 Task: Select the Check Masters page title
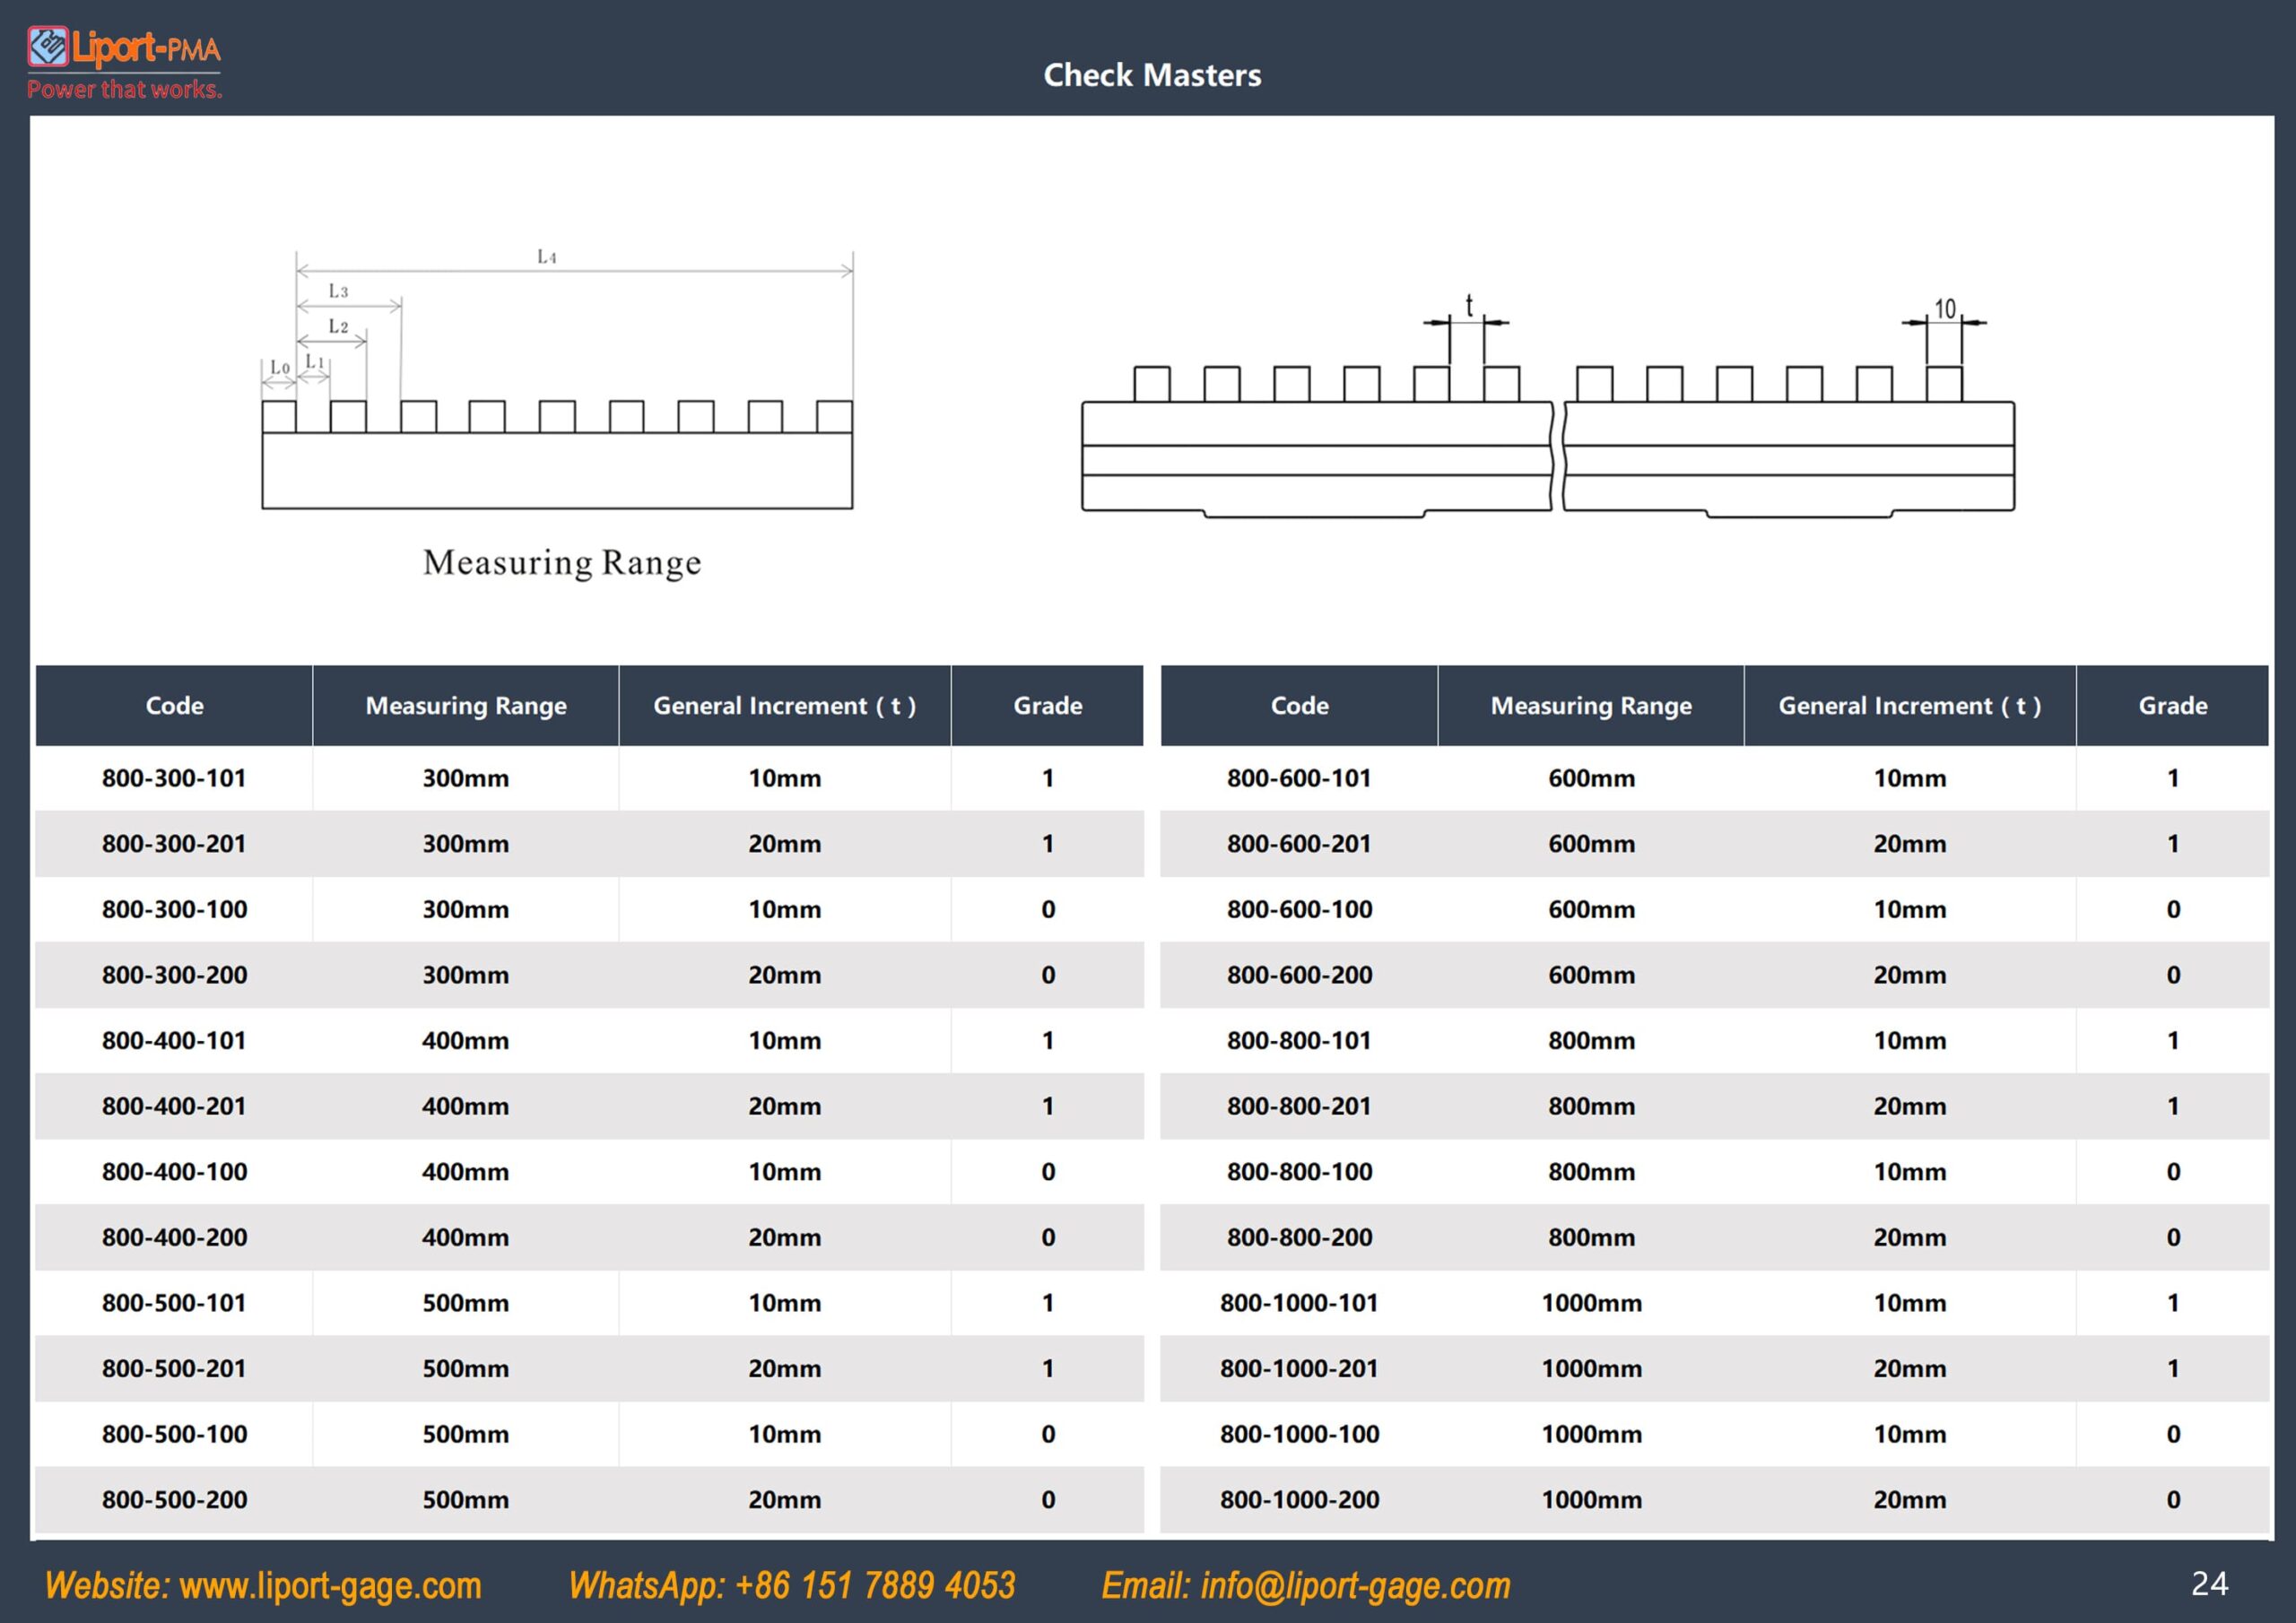click(1152, 75)
